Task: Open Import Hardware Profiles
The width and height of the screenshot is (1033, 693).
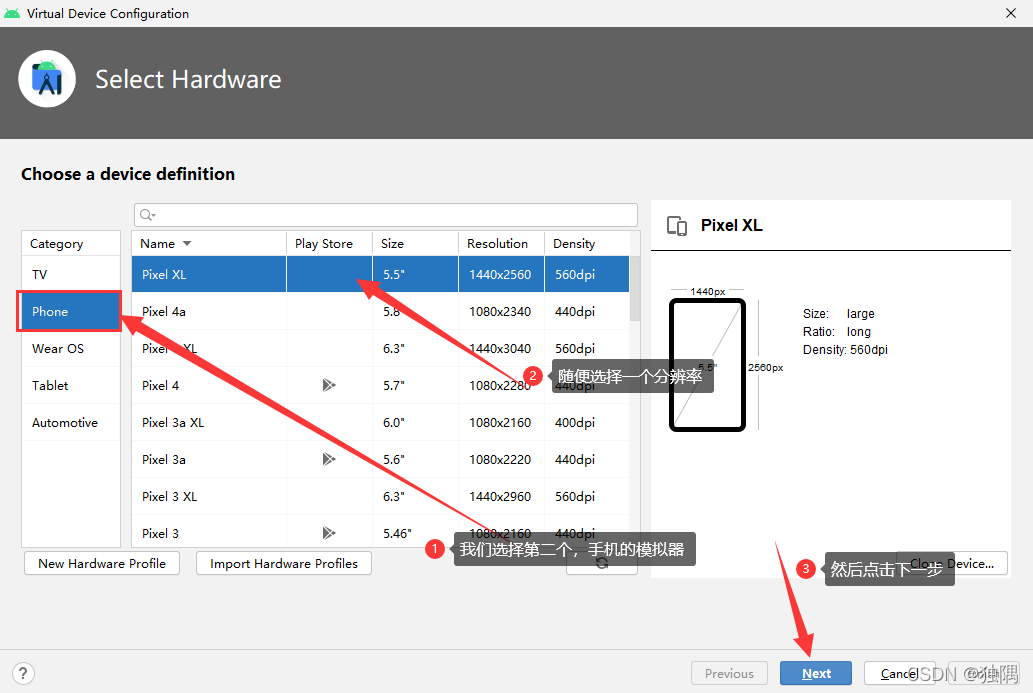Action: [284, 563]
